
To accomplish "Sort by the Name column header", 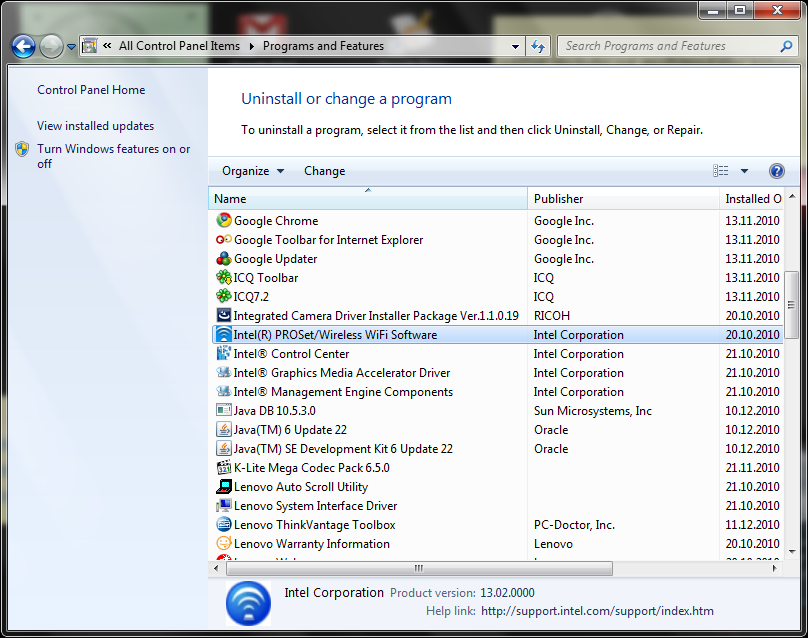I will click(368, 199).
